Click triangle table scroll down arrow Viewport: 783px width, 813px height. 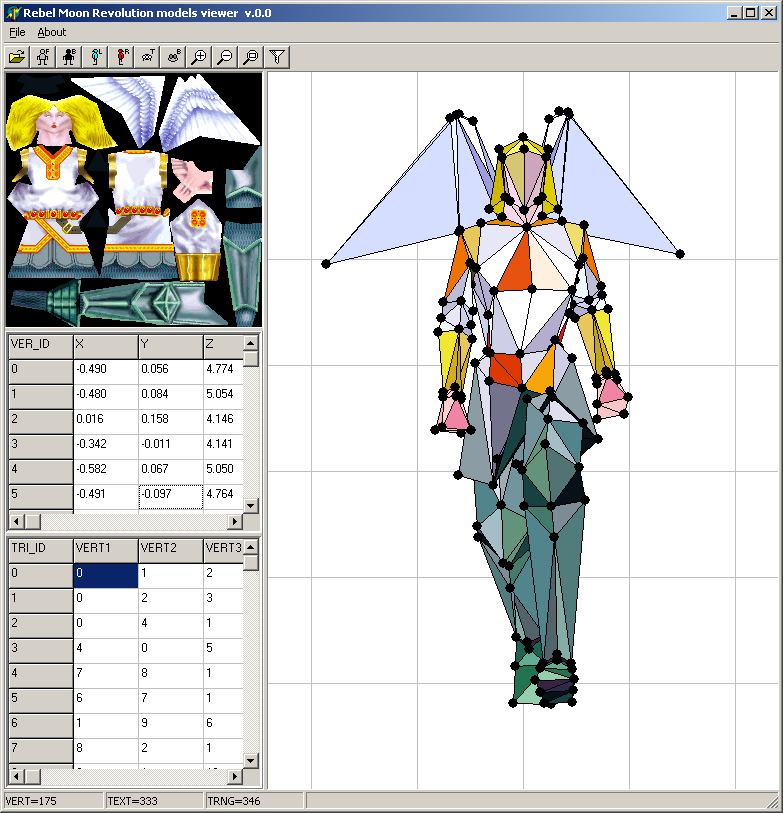tap(250, 761)
